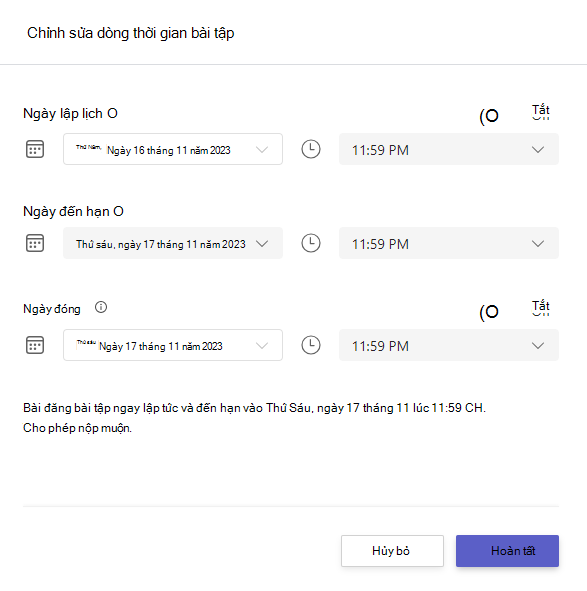587x591 pixels.
Task: Click the Tắt label next to the Ngày đóng toggle
Action: coord(541,308)
